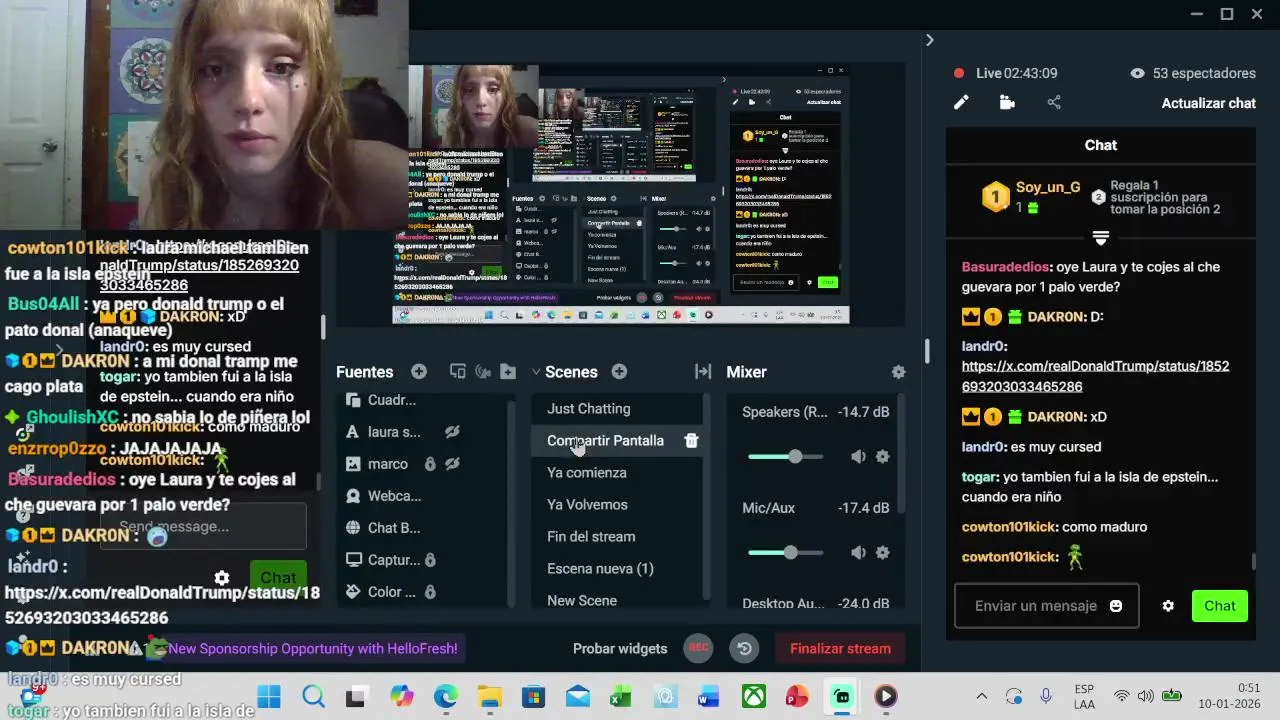This screenshot has height=720, width=1280.
Task: Open Speakers audio settings gear
Action: tap(883, 457)
